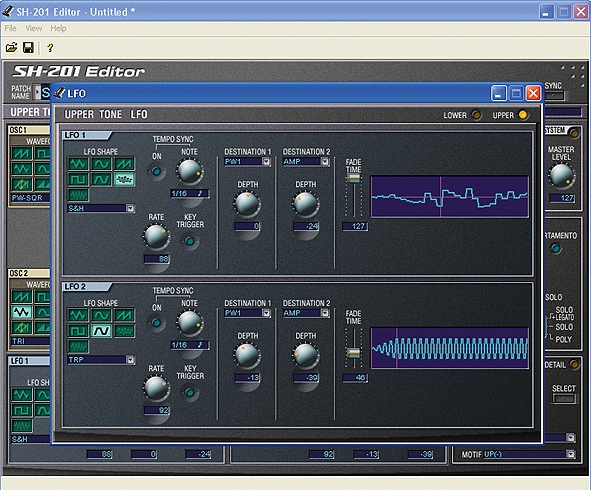Viewport: 591px width, 490px height.
Task: Click the SELECT button
Action: click(563, 398)
